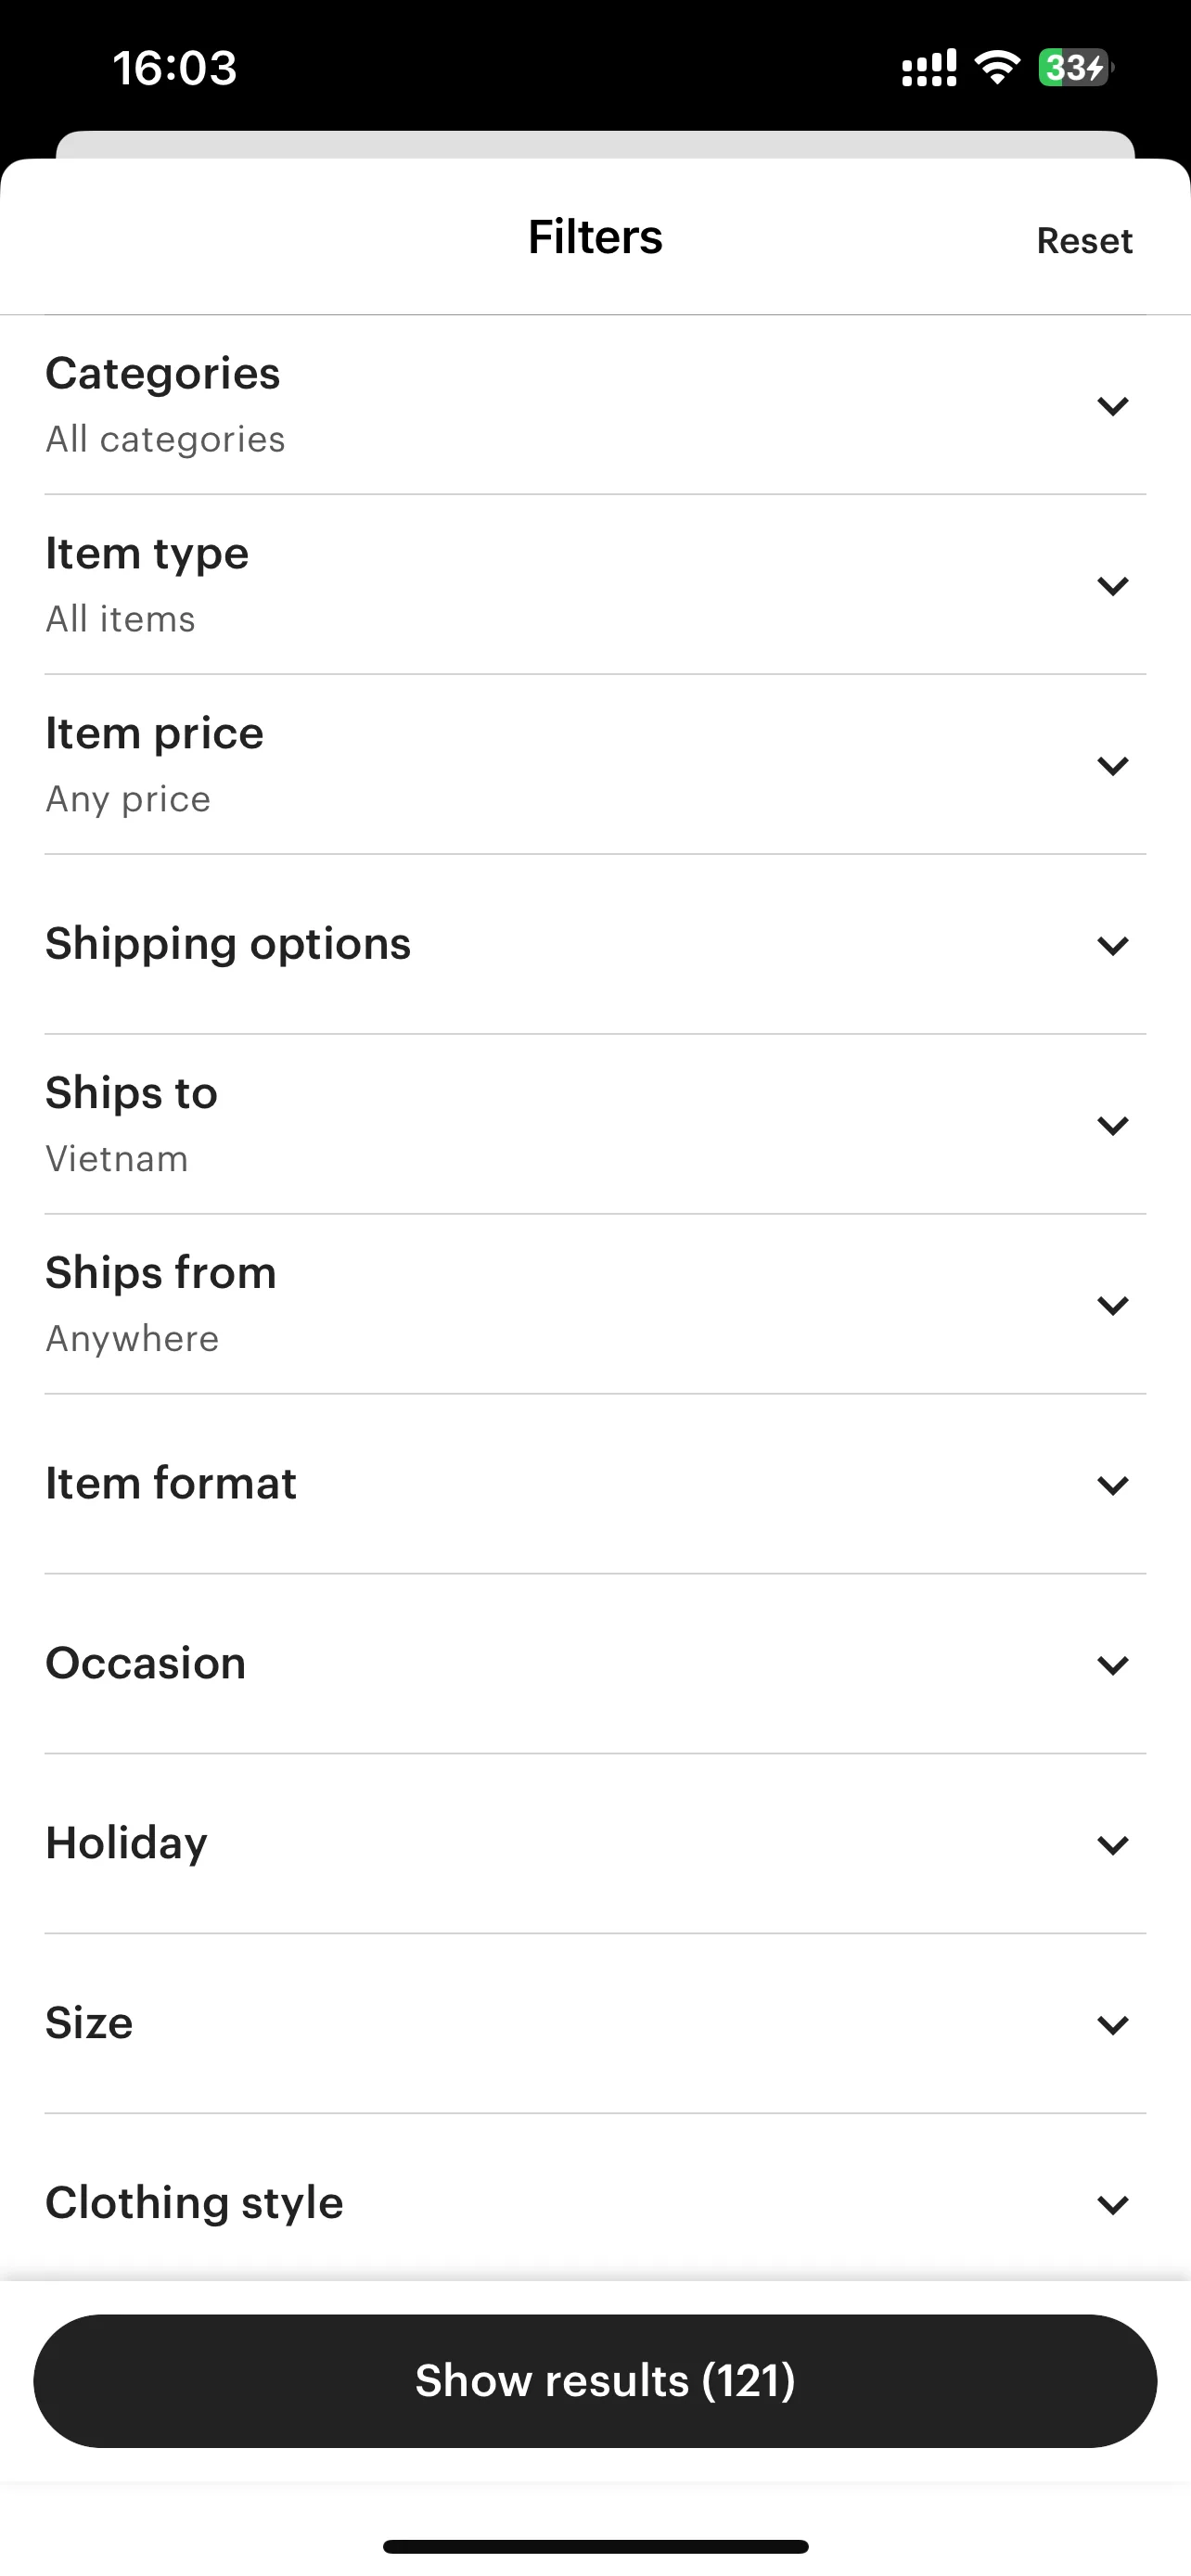Viewport: 1191px width, 2576px height.
Task: Tap the battery status indicator
Action: coord(1075,68)
